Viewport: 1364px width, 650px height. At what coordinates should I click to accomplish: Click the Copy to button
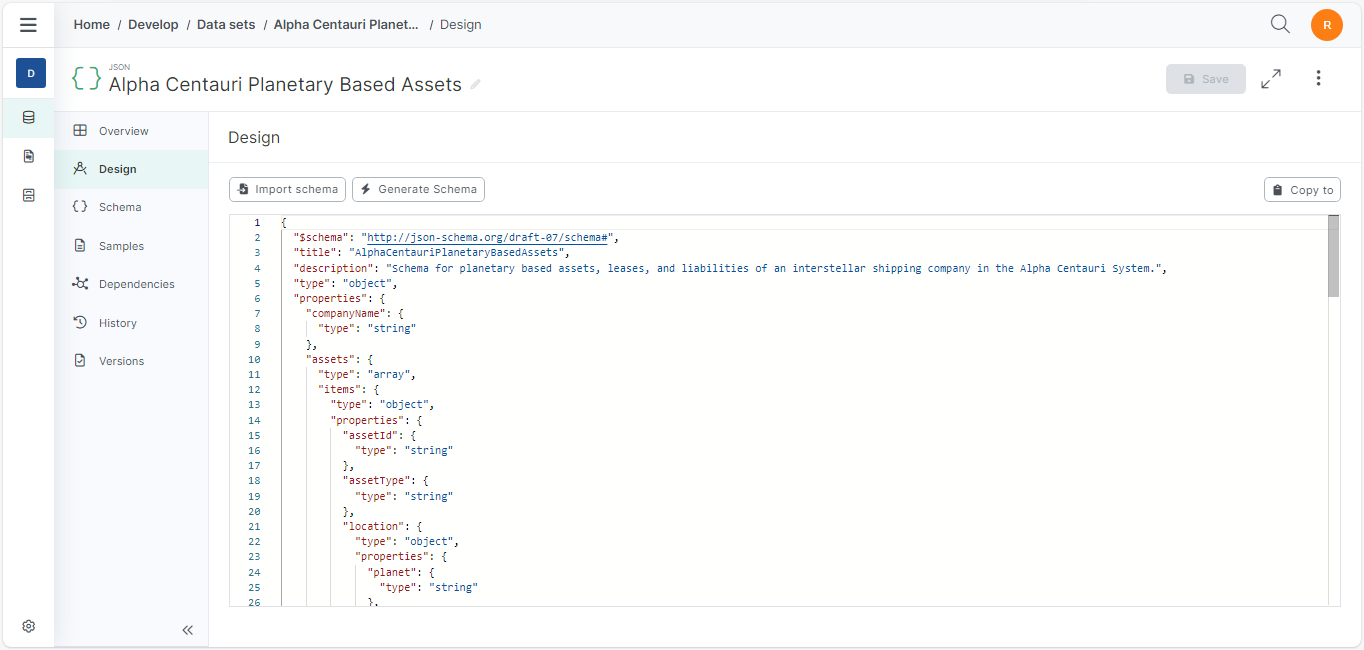[1302, 190]
